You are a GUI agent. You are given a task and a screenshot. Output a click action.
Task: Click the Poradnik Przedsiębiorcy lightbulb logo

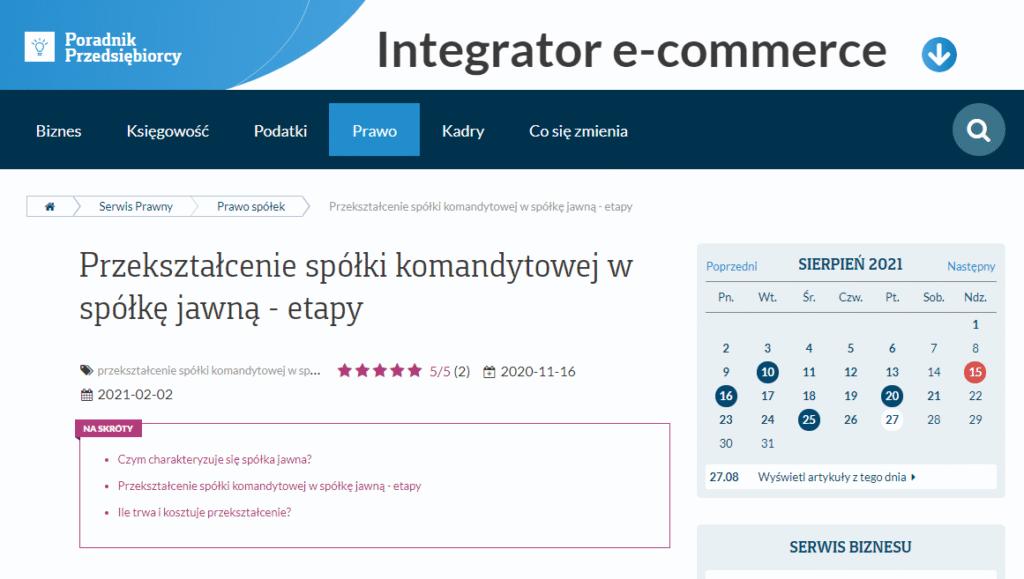[x=40, y=46]
